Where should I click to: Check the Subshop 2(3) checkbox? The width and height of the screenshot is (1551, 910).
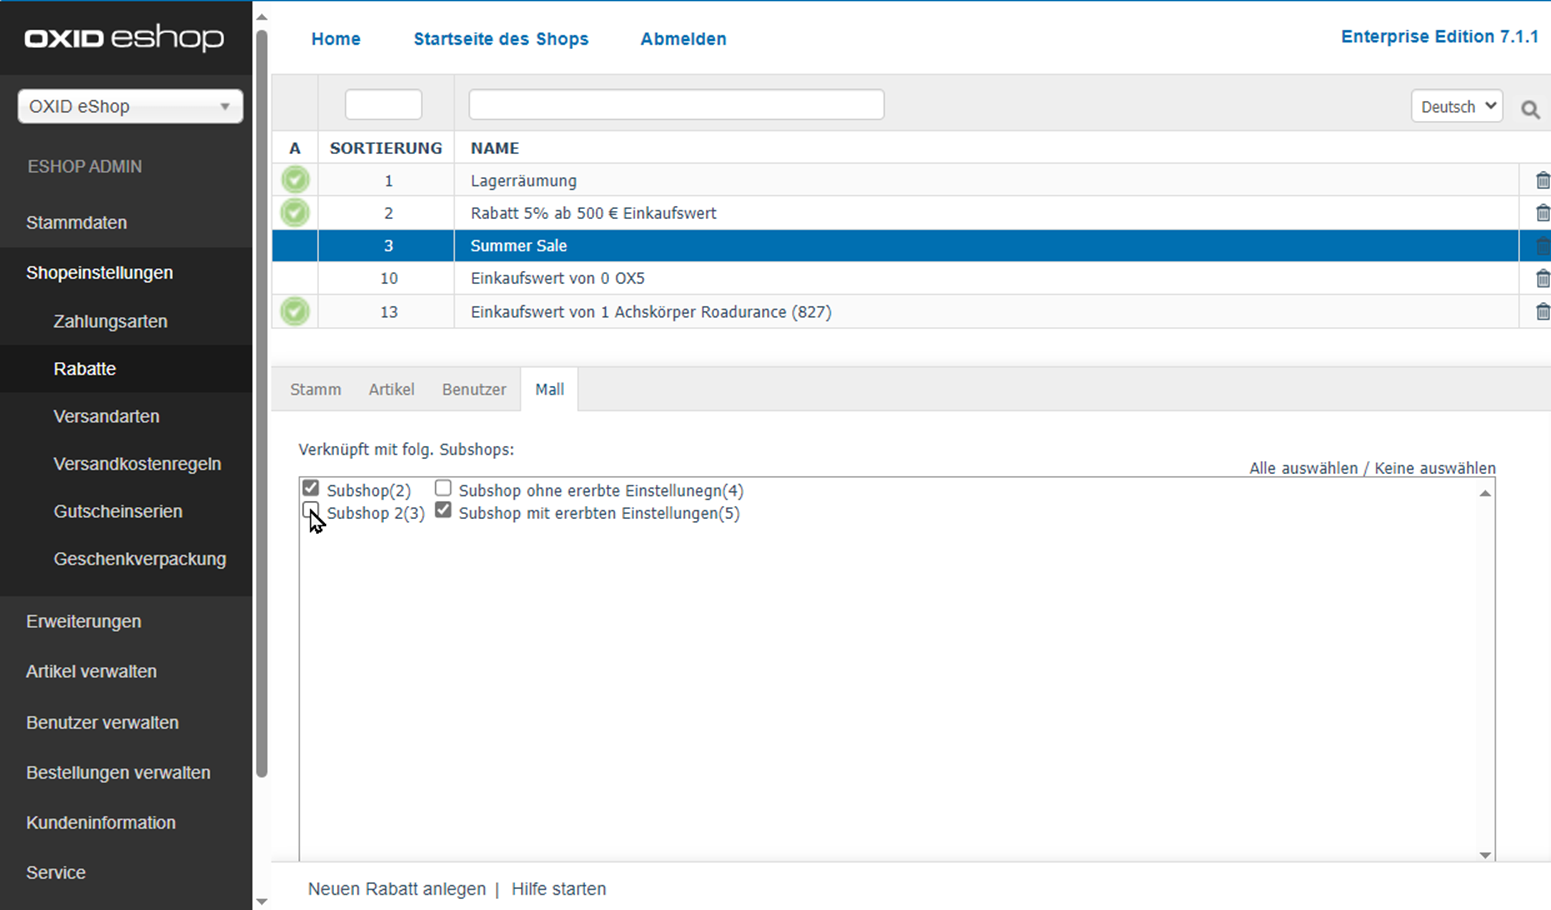(311, 511)
